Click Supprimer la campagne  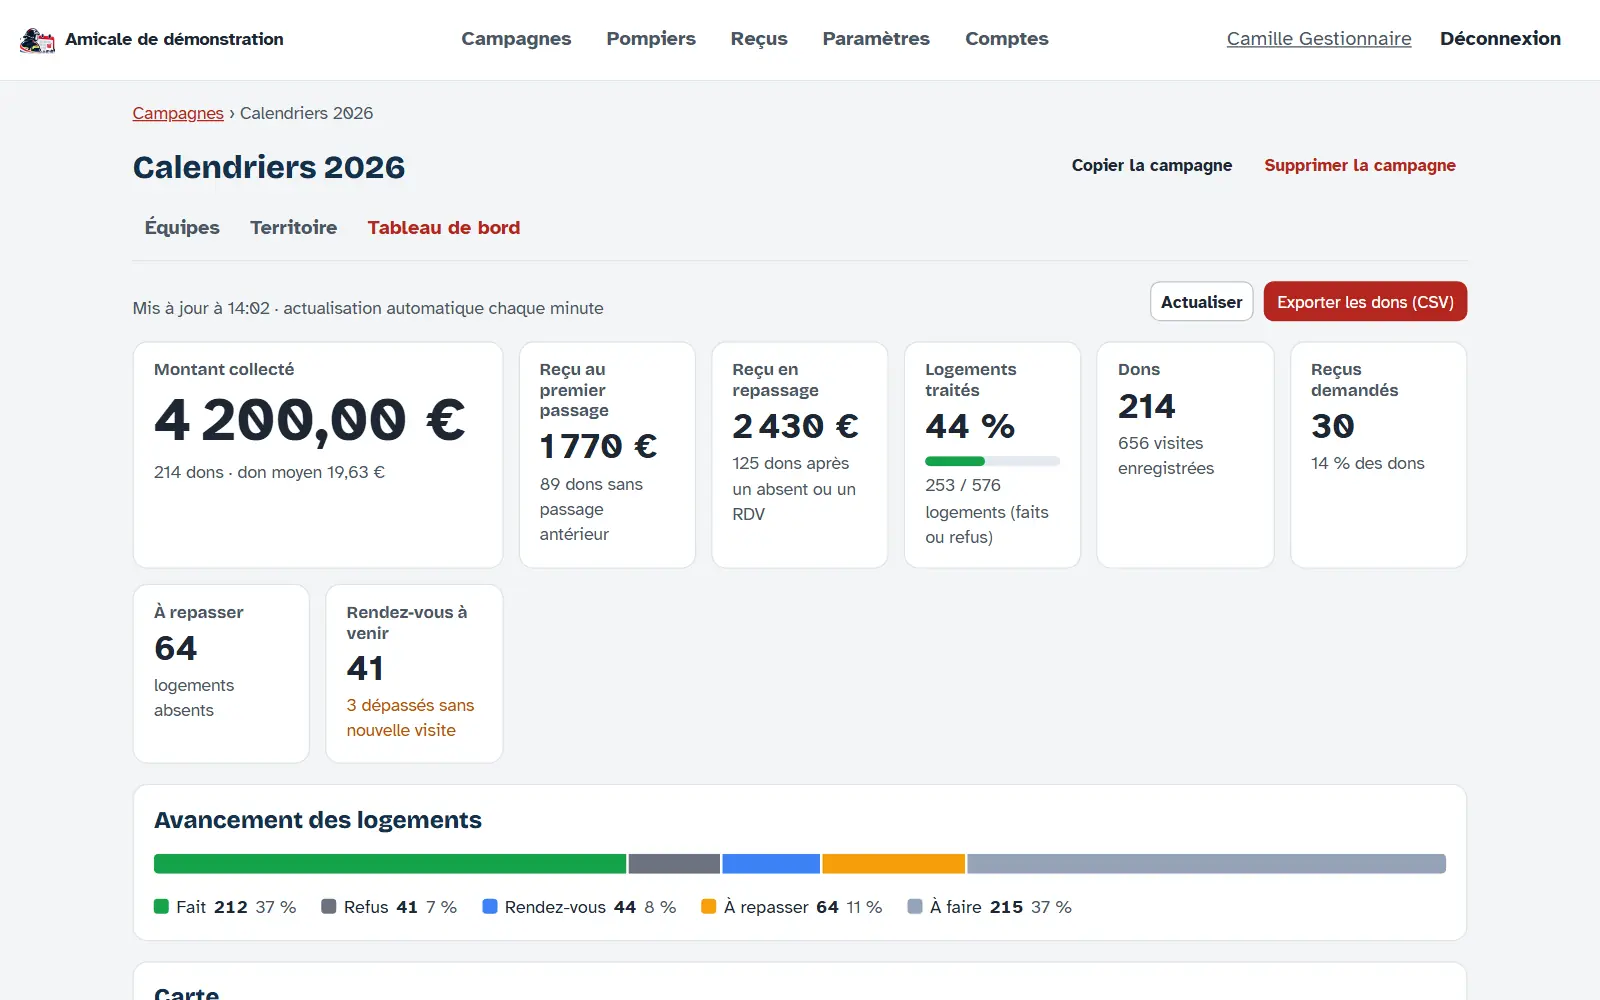pyautogui.click(x=1360, y=165)
